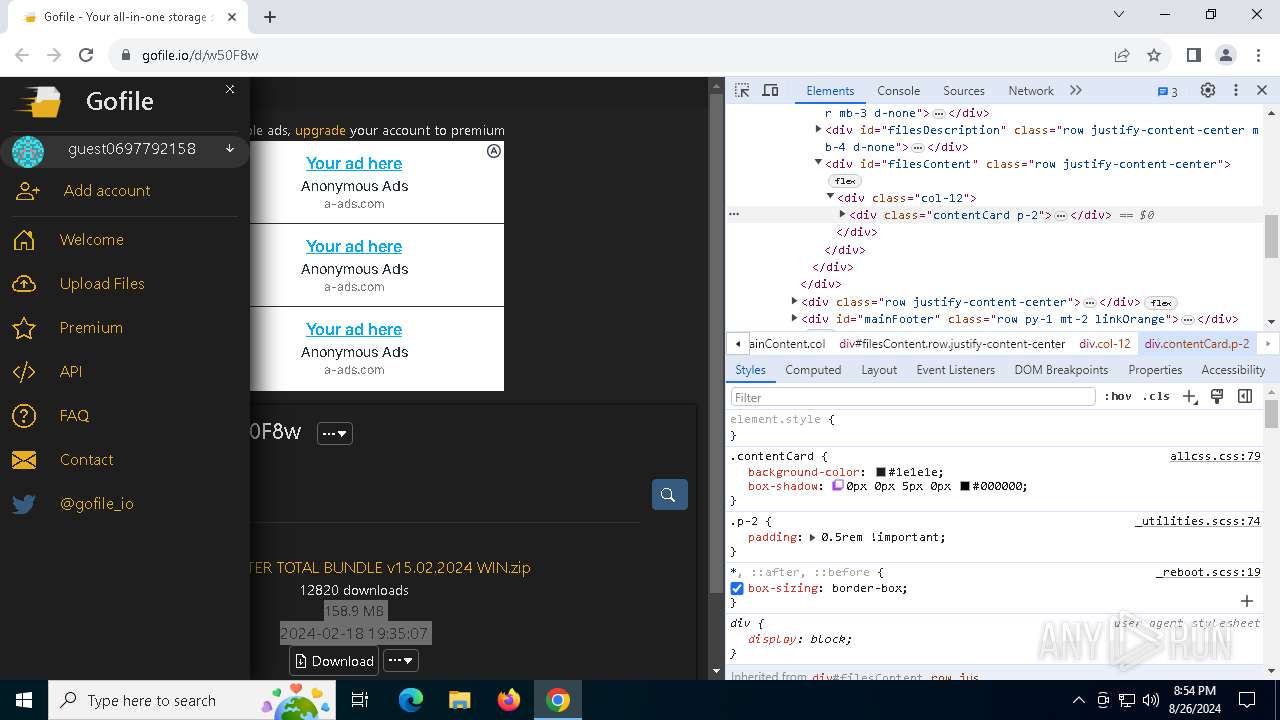Expand the guest account dropdown arrow

(x=230, y=149)
